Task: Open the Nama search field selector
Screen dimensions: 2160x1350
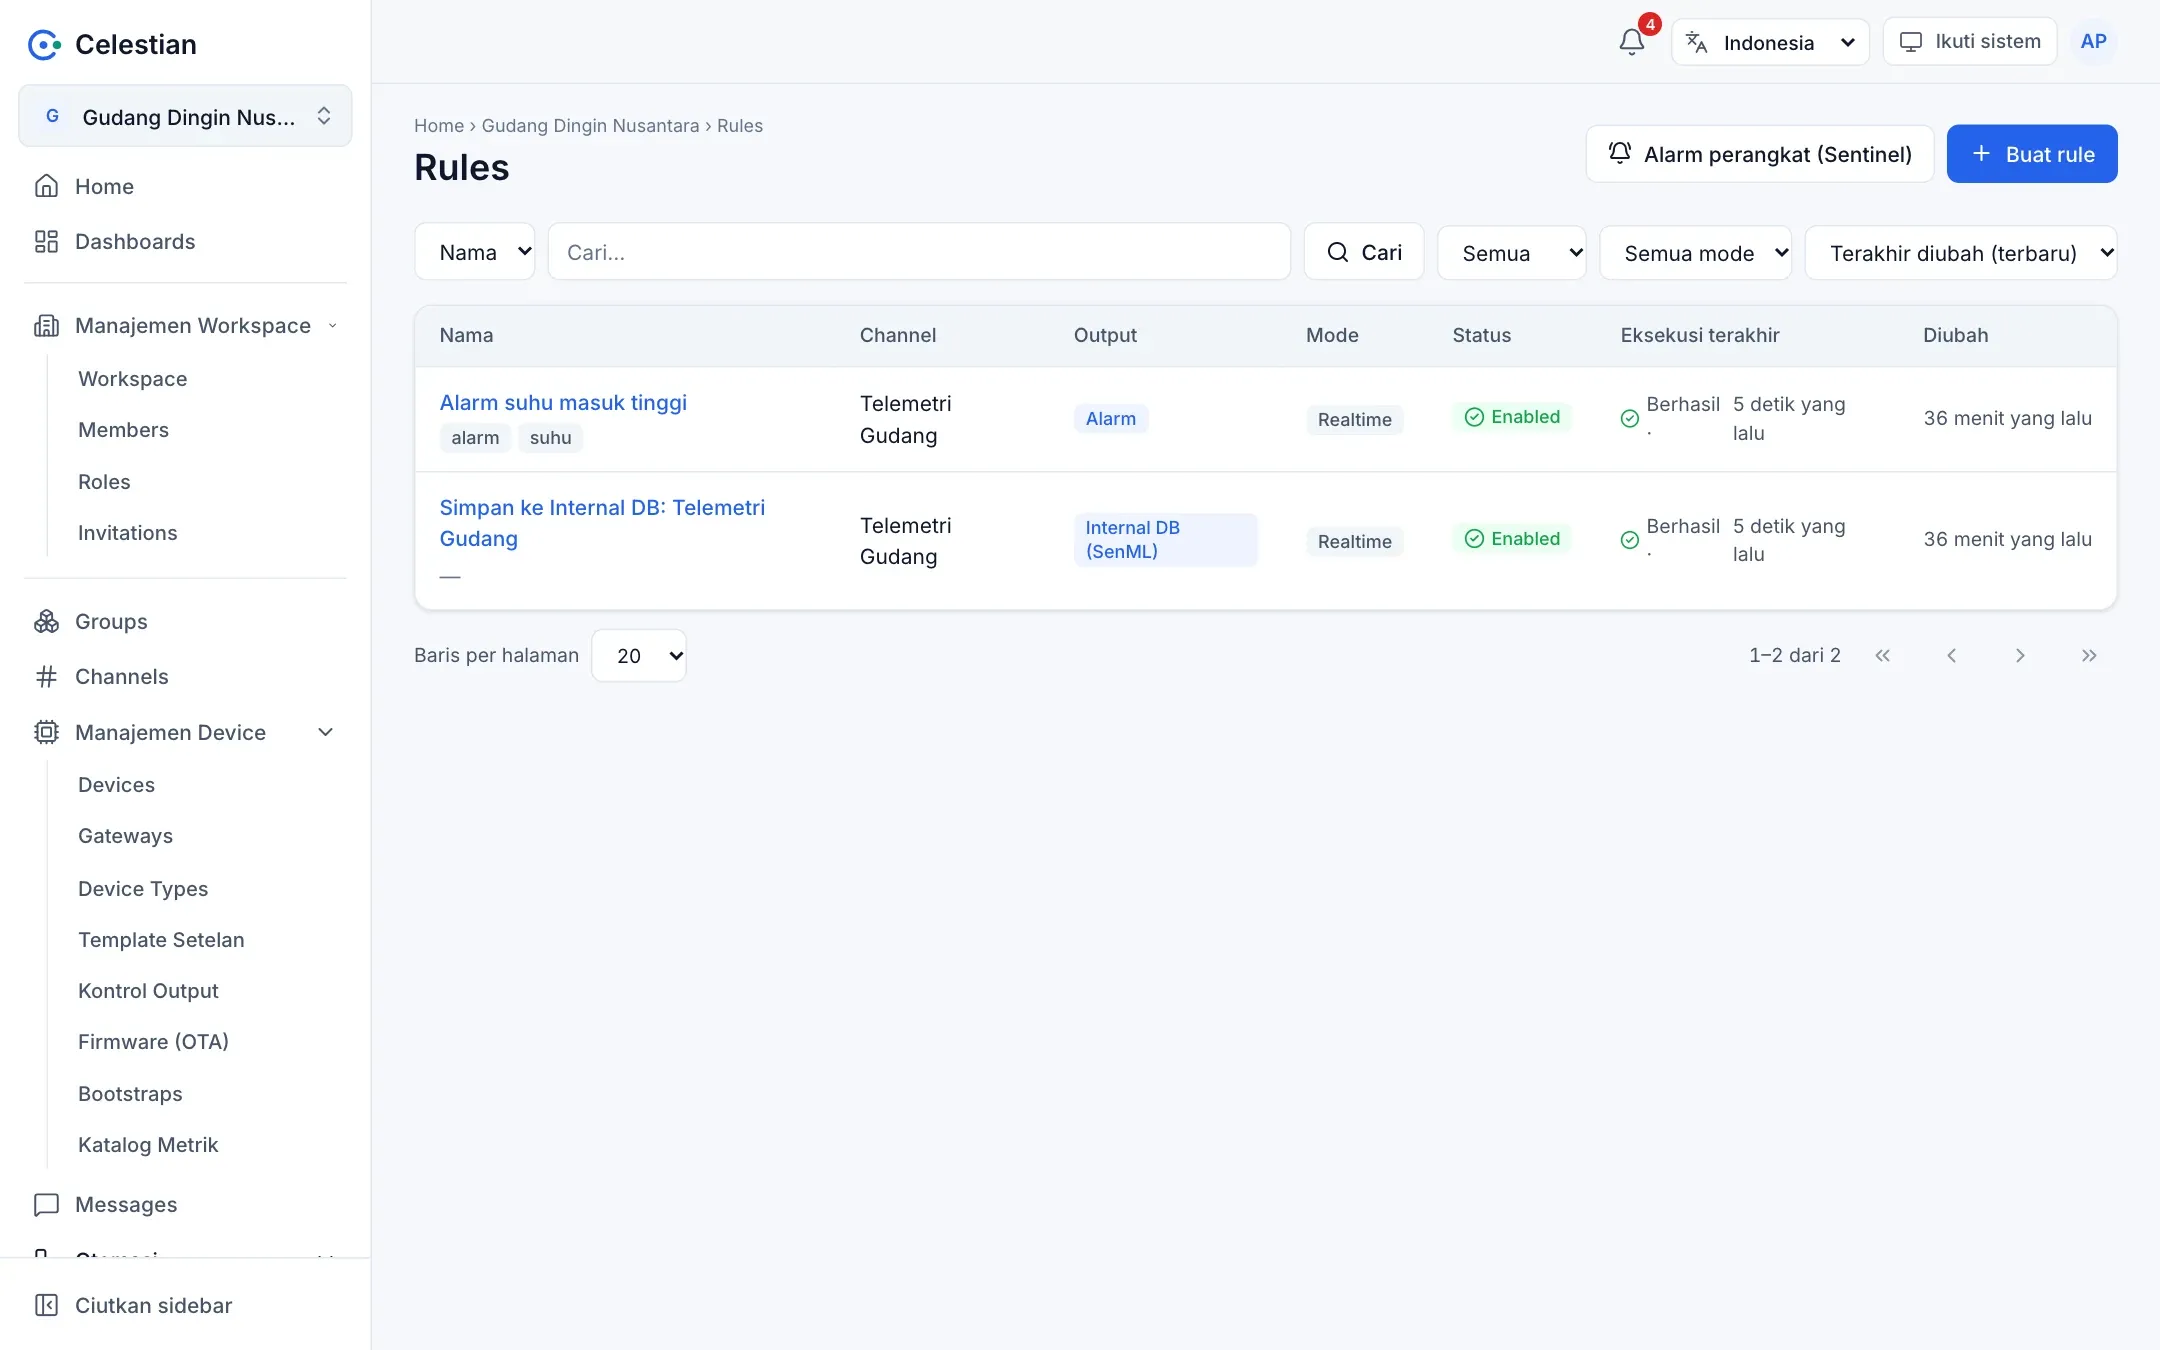Action: point(475,252)
